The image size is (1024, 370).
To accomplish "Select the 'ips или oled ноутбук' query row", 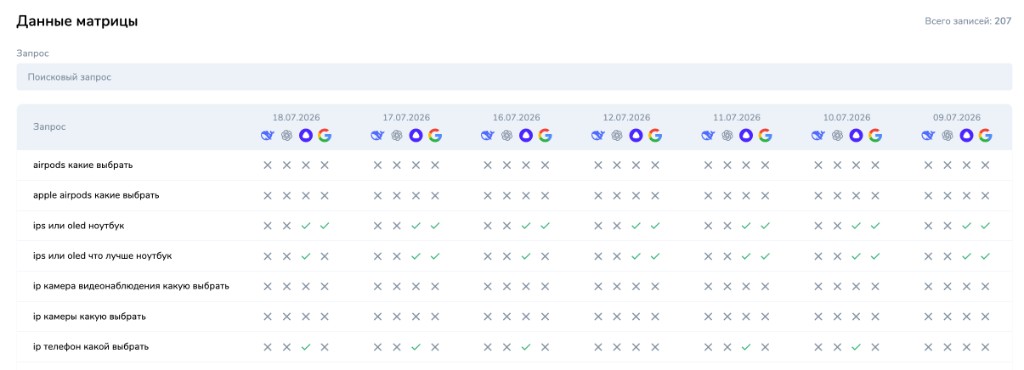I will pyautogui.click(x=514, y=226).
